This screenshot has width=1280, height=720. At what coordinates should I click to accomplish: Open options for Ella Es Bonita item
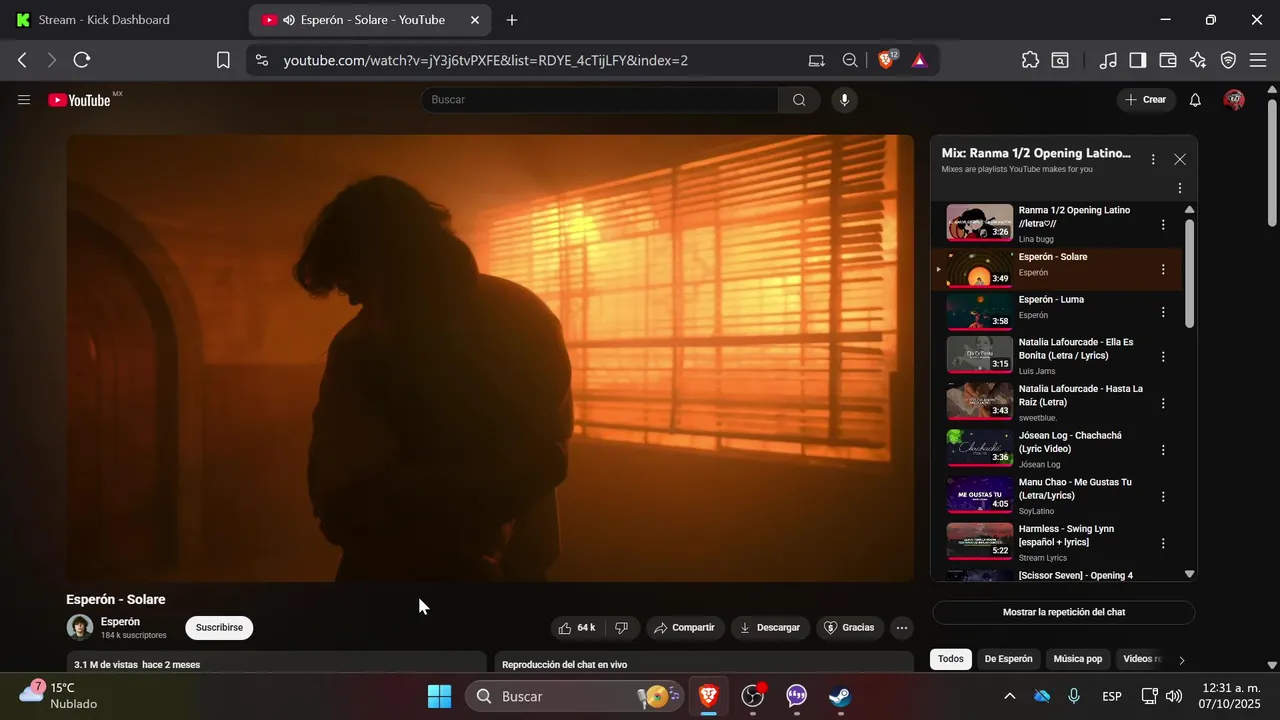(1163, 357)
